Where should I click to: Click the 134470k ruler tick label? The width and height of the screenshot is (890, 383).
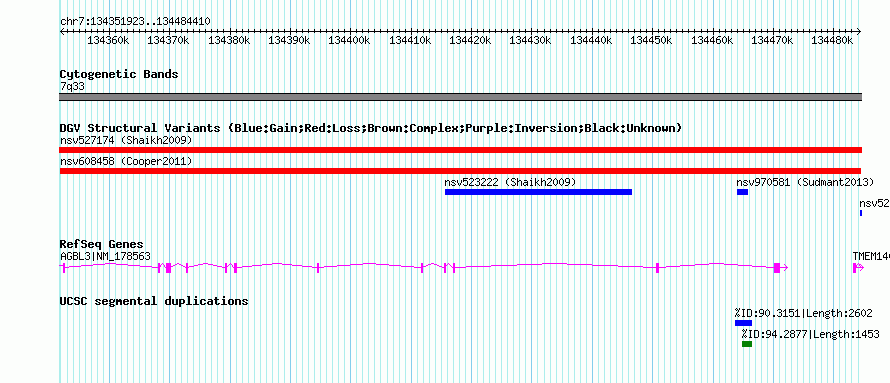click(x=773, y=41)
